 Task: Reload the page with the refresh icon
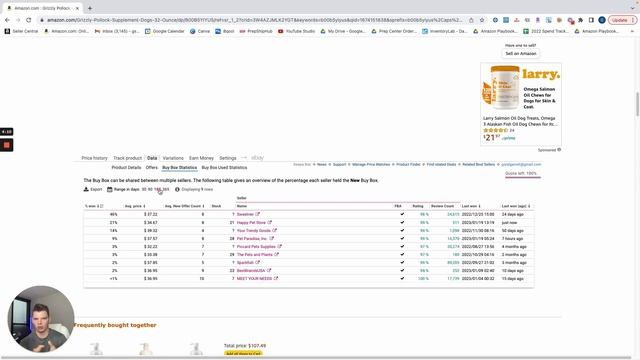[29, 20]
